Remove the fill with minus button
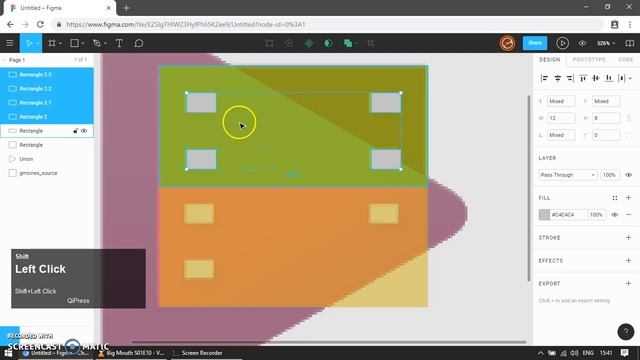The width and height of the screenshot is (640, 360). pos(629,215)
